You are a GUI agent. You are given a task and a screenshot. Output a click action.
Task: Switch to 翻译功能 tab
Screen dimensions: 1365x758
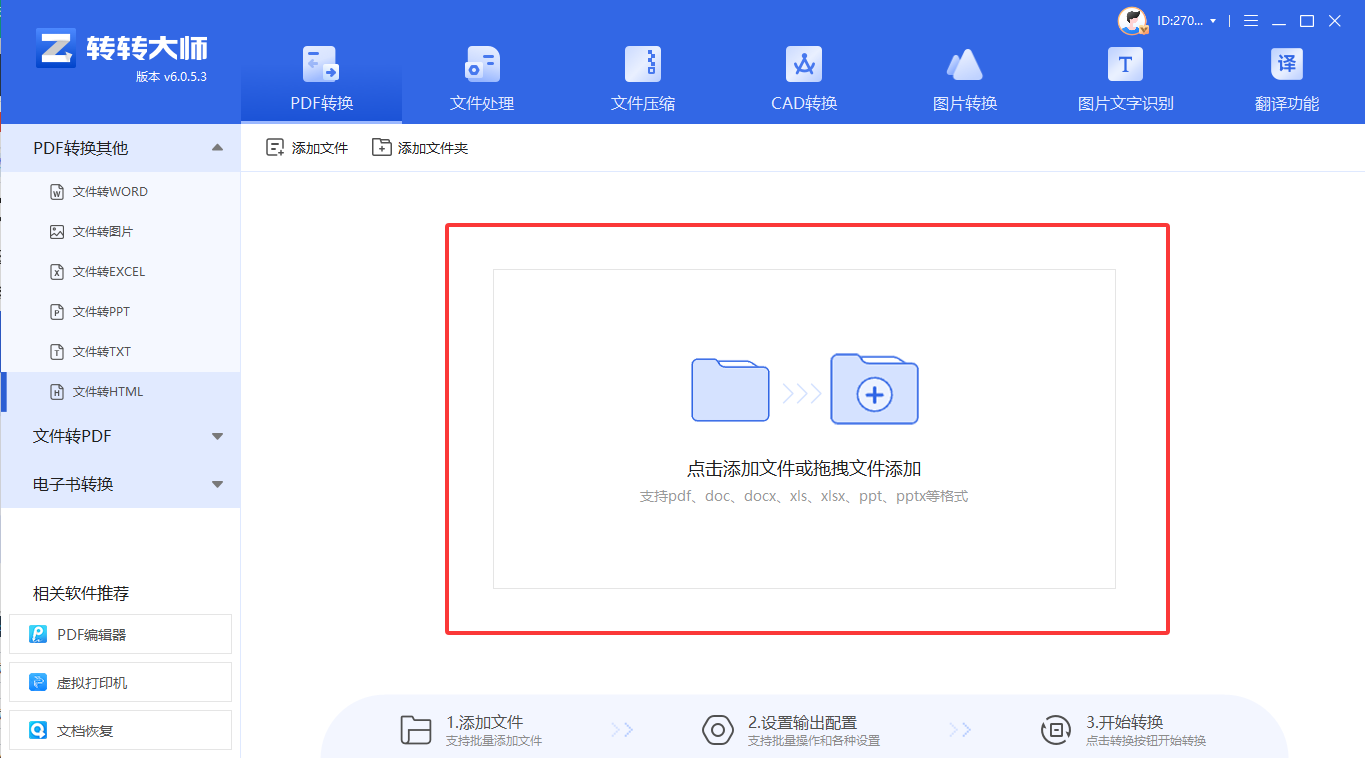tap(1287, 79)
